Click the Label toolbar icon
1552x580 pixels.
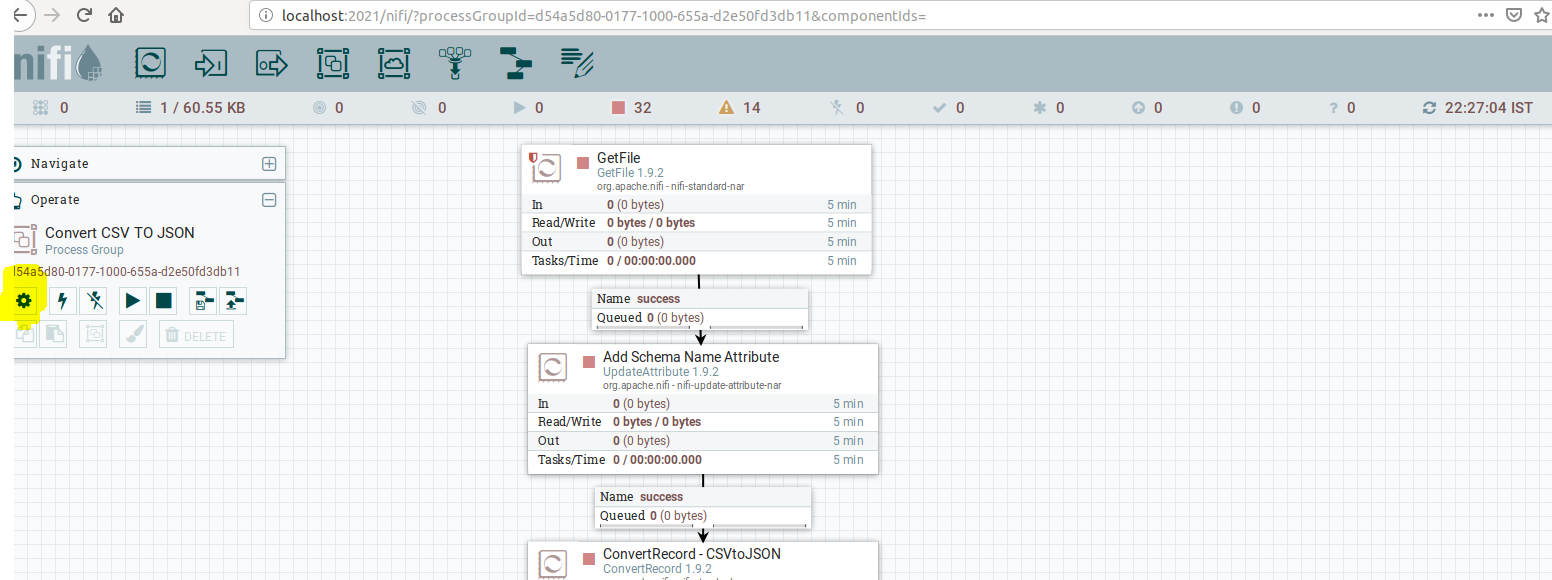(x=577, y=64)
